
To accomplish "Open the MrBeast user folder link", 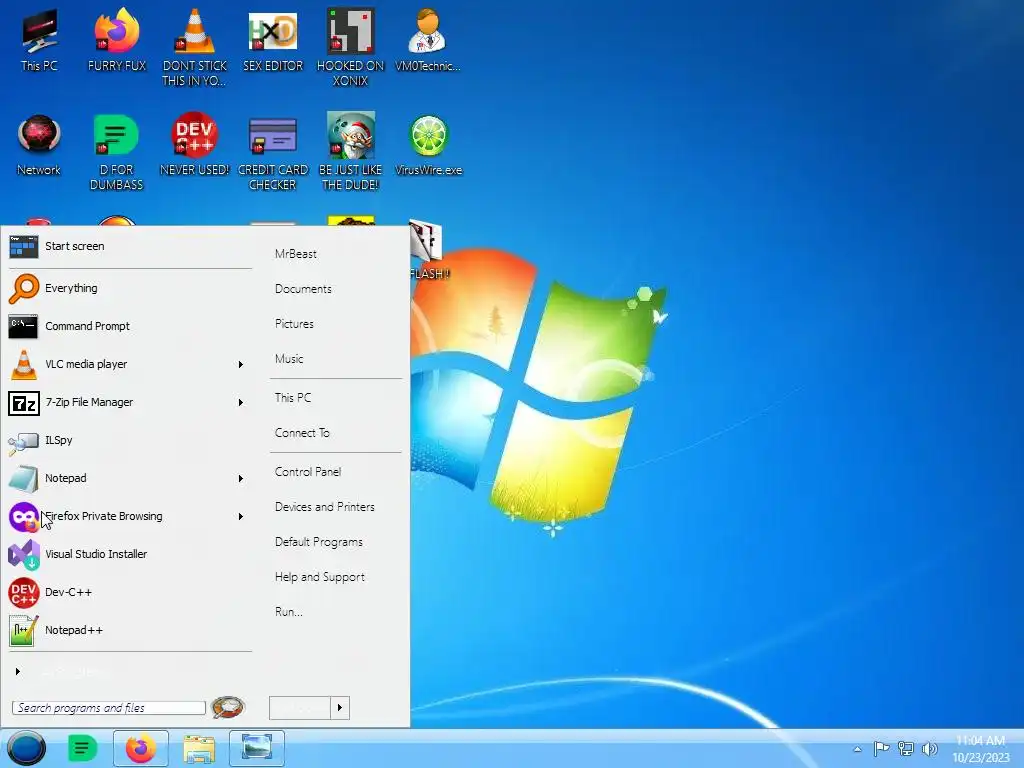I will click(x=296, y=253).
